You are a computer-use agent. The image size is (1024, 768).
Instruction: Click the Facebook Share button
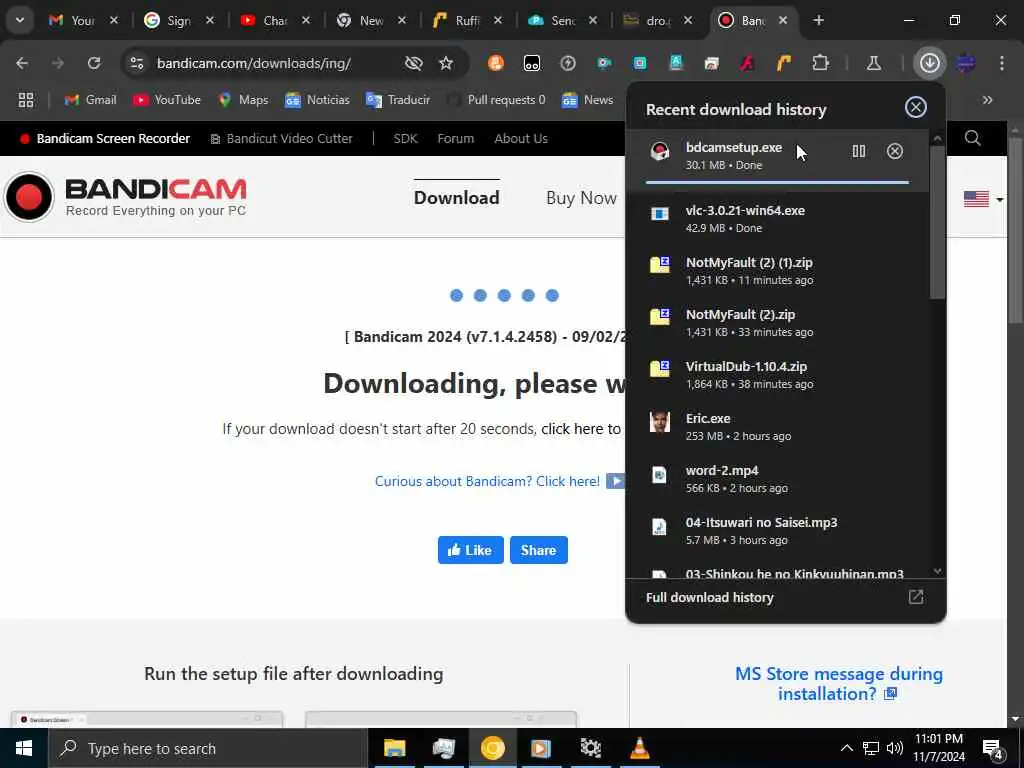tap(538, 550)
